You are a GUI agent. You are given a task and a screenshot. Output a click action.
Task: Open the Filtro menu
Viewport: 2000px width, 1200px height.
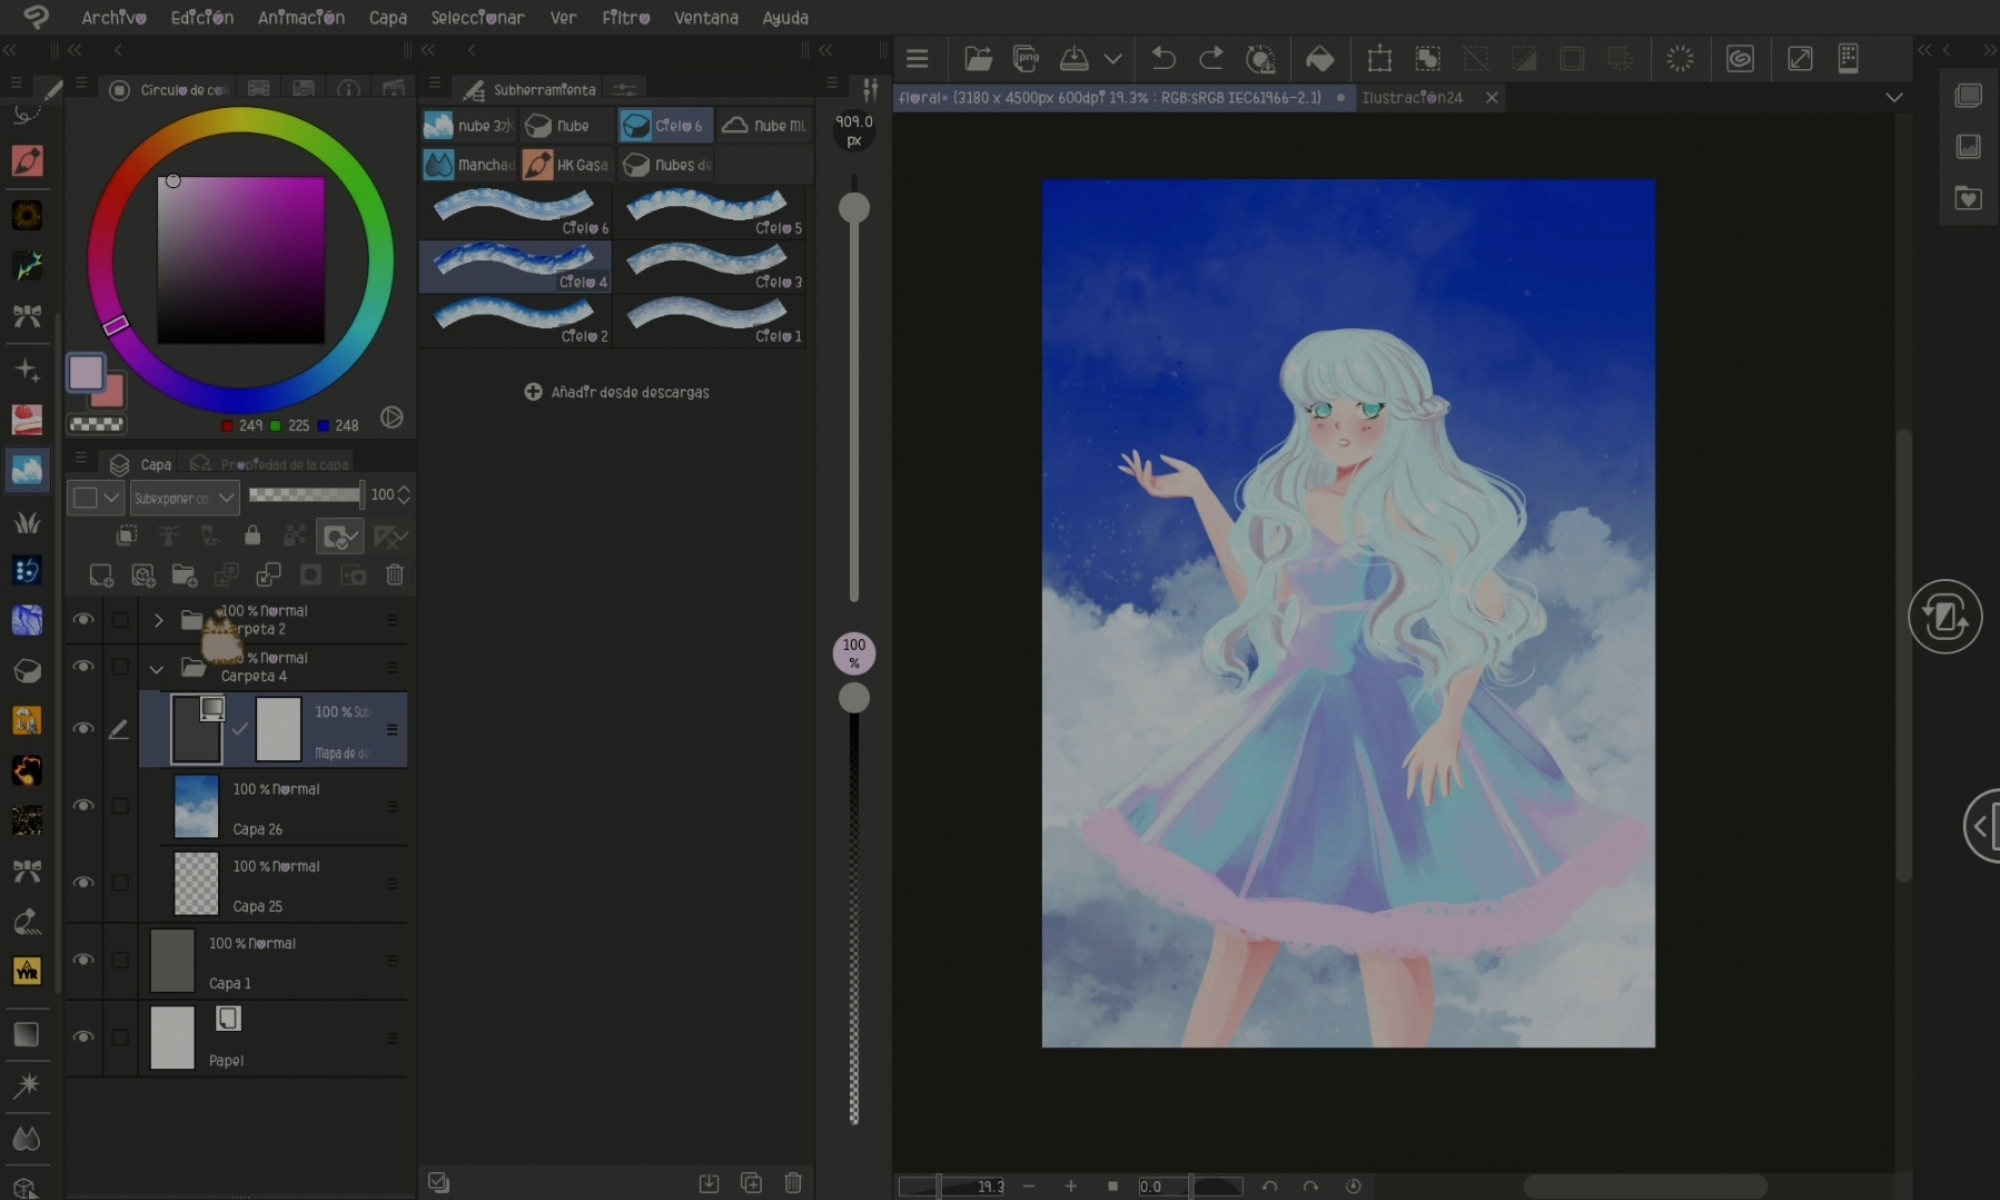pyautogui.click(x=626, y=17)
